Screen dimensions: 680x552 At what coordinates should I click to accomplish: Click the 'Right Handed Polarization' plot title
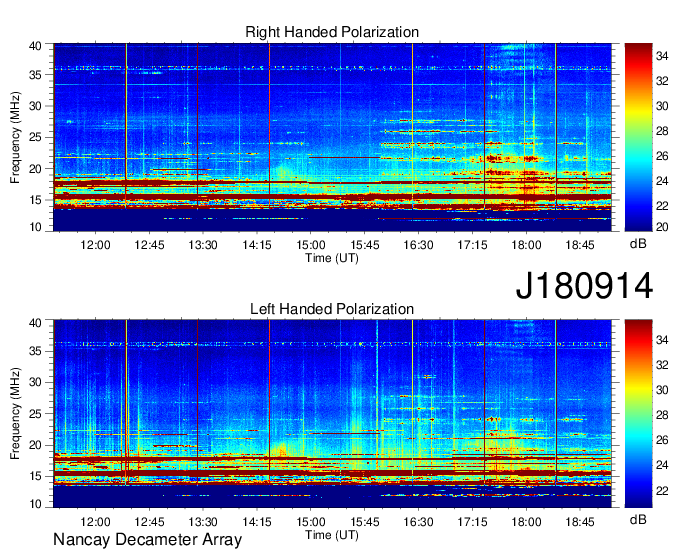(x=332, y=32)
